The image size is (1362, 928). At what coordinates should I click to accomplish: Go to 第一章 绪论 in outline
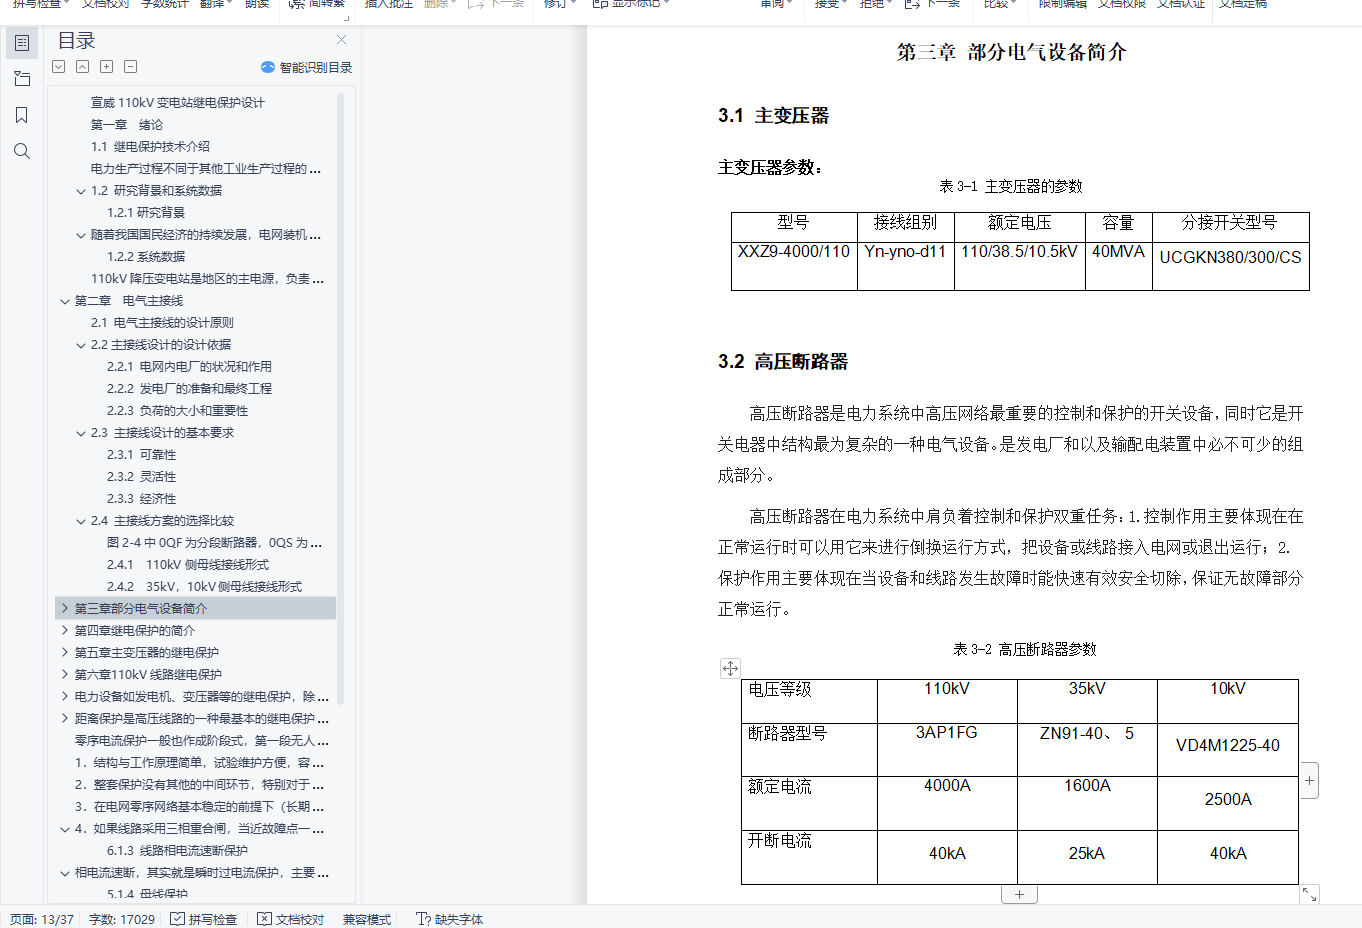127,125
